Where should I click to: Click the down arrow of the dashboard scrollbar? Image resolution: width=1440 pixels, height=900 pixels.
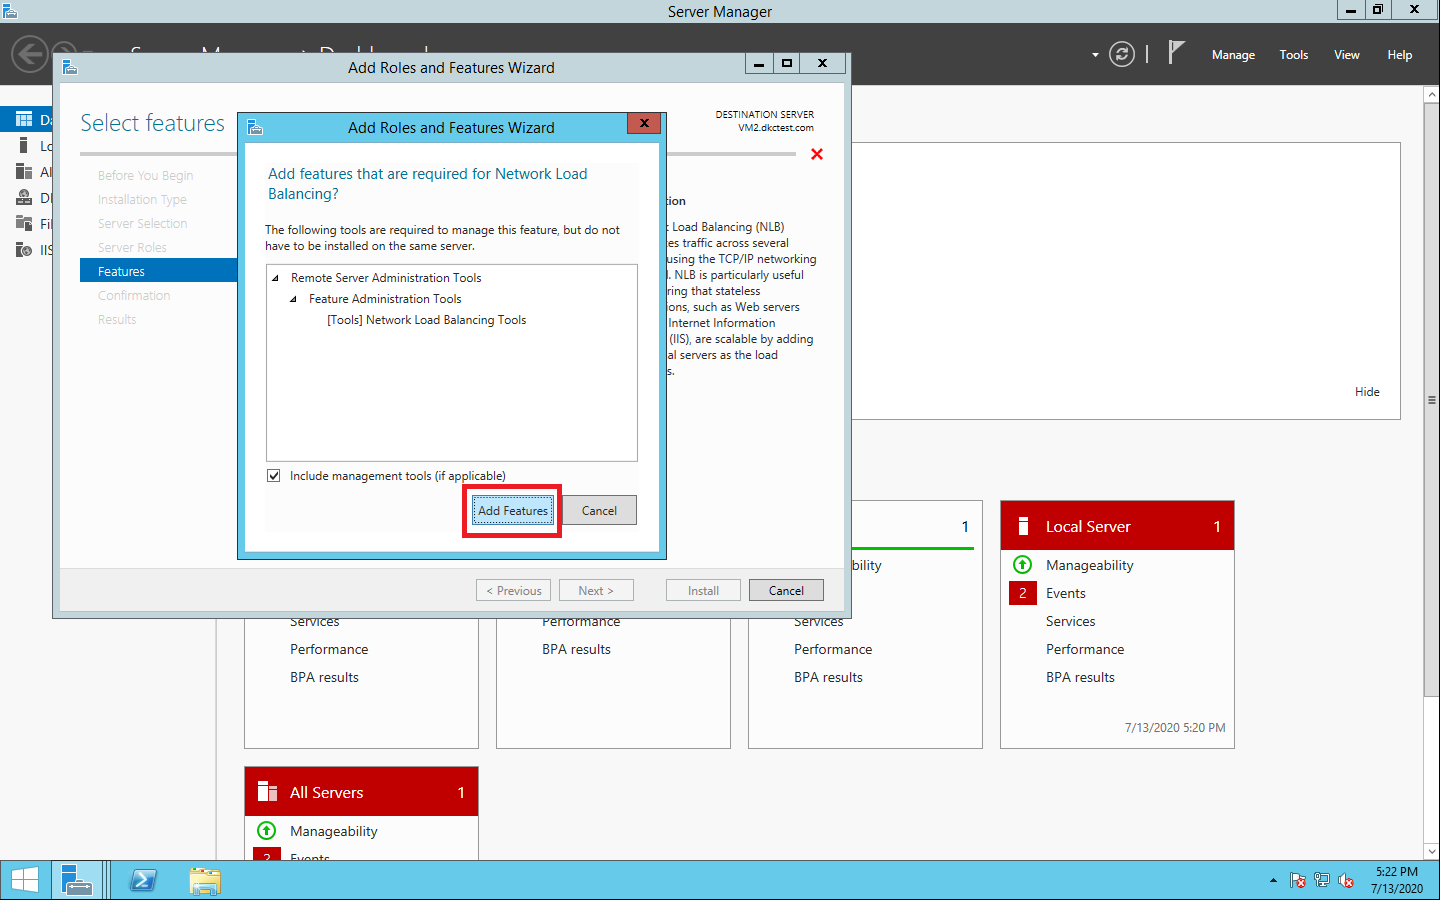point(1431,852)
